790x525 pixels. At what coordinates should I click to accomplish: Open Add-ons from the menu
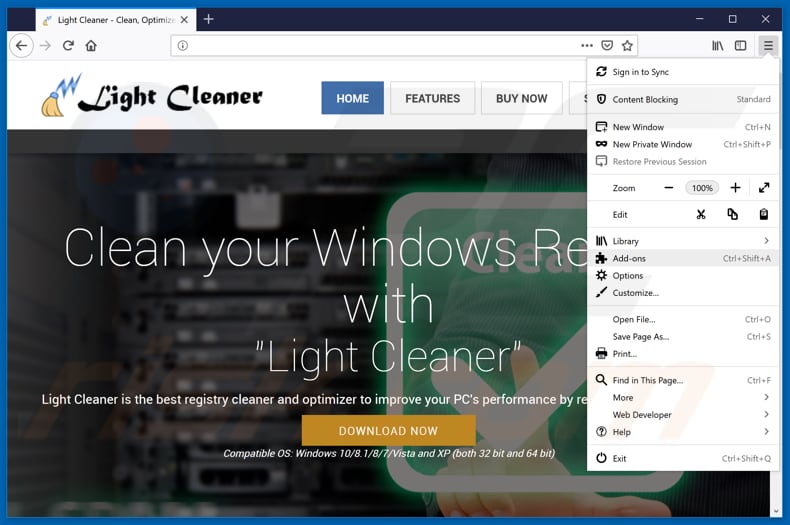click(683, 258)
